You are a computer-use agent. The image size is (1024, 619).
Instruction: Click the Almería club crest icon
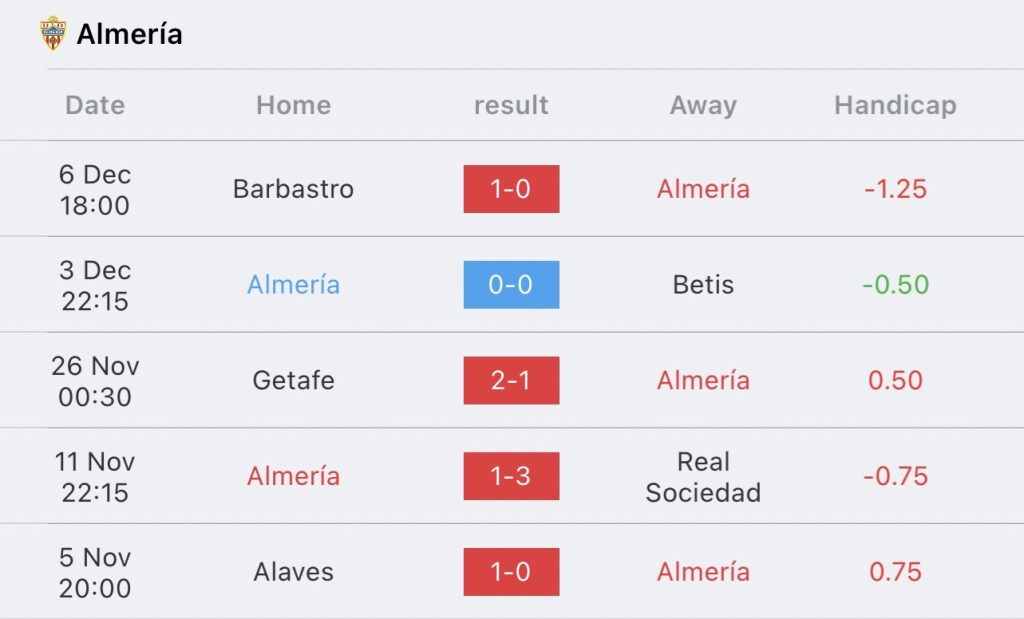(53, 33)
